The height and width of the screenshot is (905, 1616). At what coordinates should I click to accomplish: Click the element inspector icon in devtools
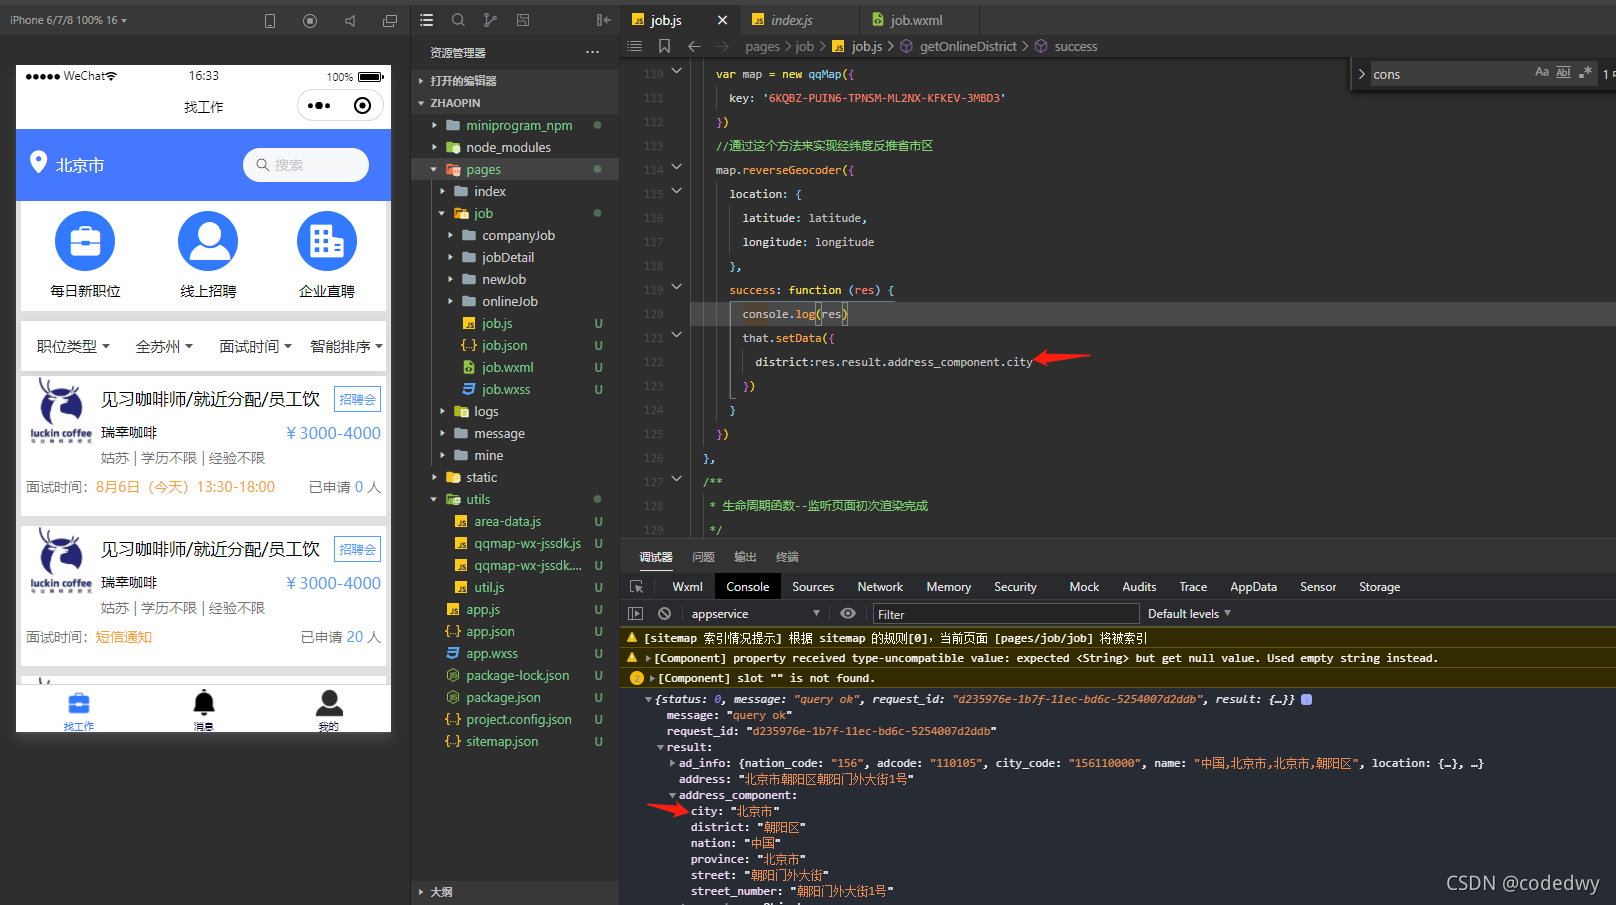636,587
